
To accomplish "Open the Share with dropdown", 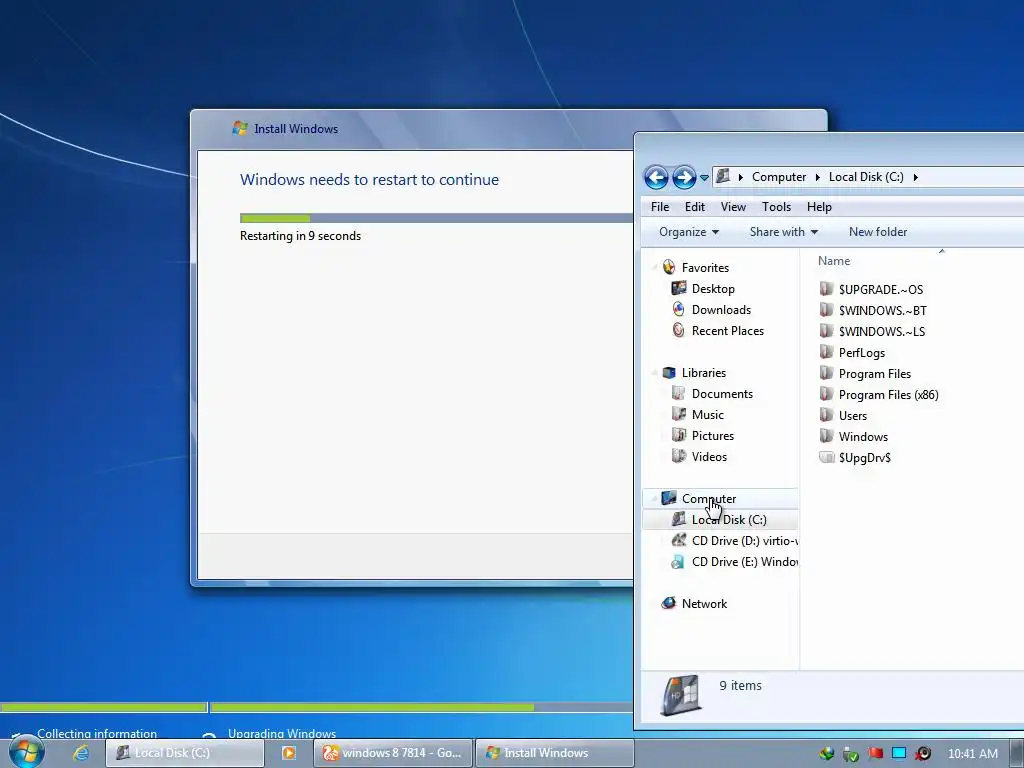I will click(784, 232).
